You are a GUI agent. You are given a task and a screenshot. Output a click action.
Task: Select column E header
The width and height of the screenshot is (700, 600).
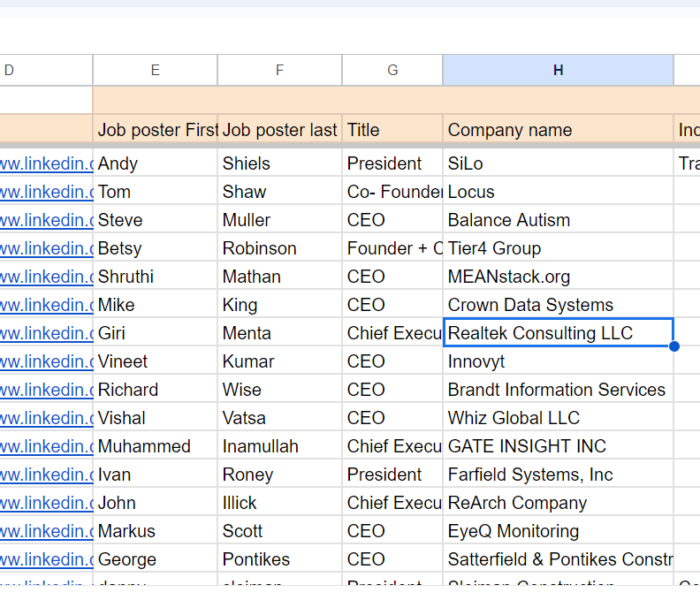point(155,70)
